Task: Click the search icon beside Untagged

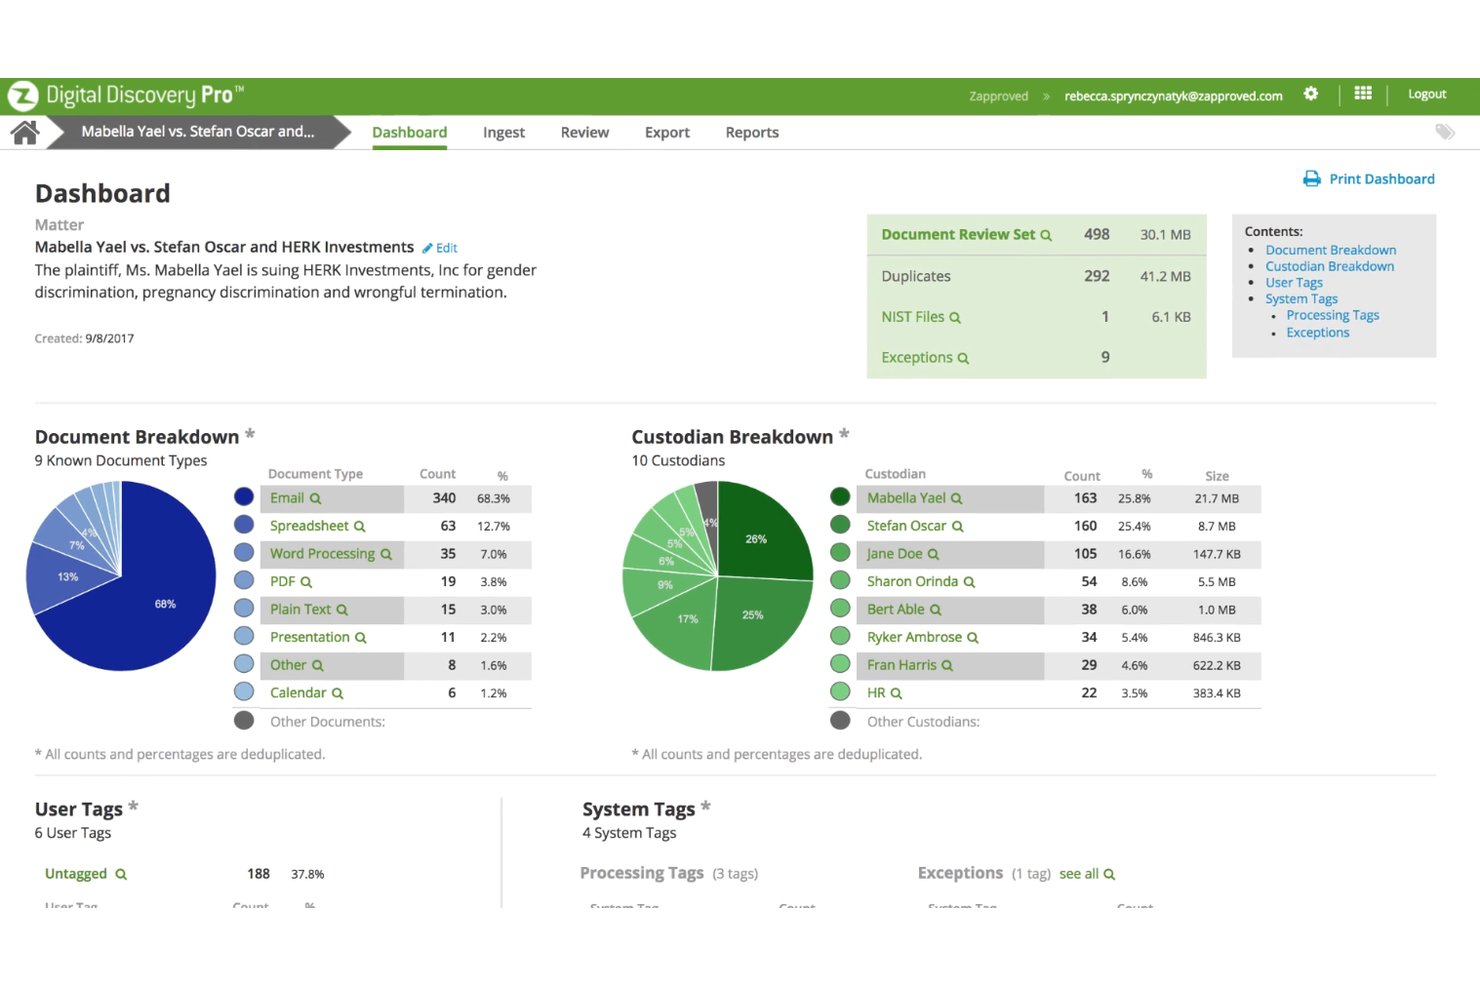Action: click(x=121, y=875)
